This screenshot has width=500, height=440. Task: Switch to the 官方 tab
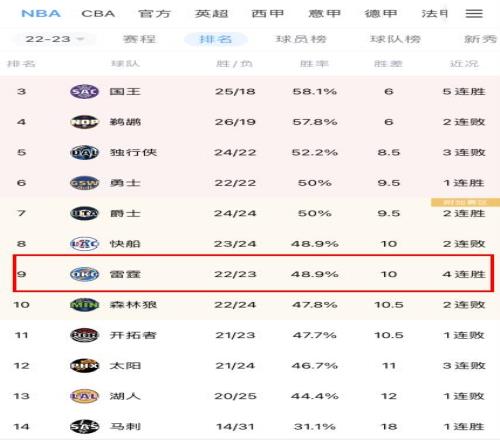point(154,14)
